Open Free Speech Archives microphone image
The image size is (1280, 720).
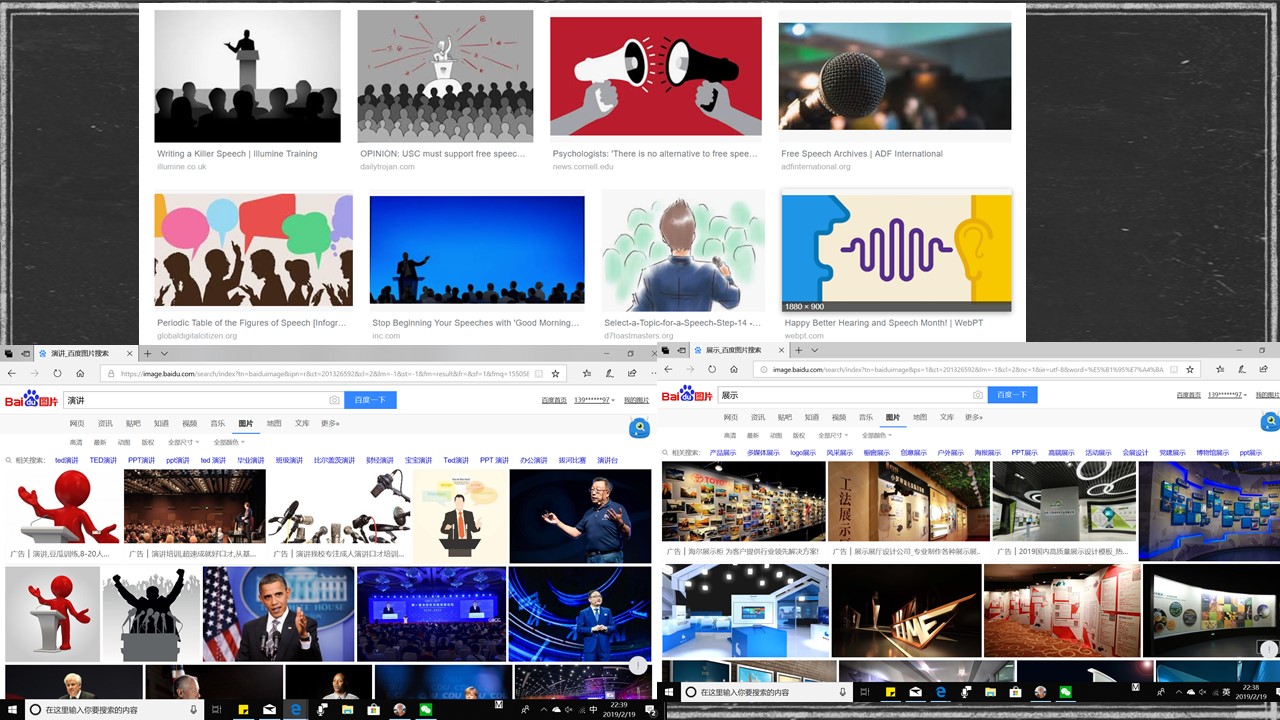895,76
